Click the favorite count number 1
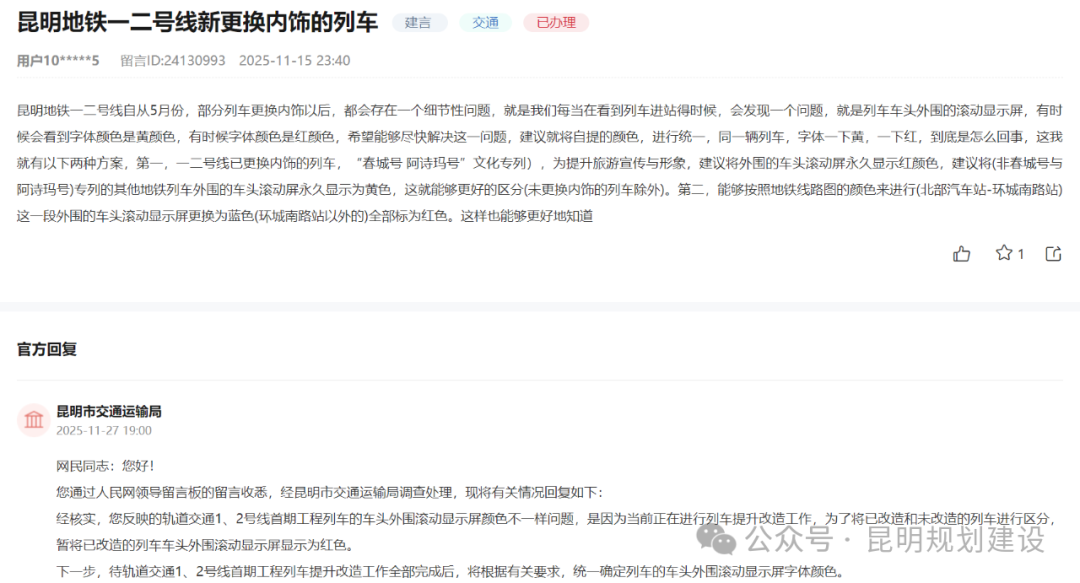 pyautogui.click(x=1019, y=254)
